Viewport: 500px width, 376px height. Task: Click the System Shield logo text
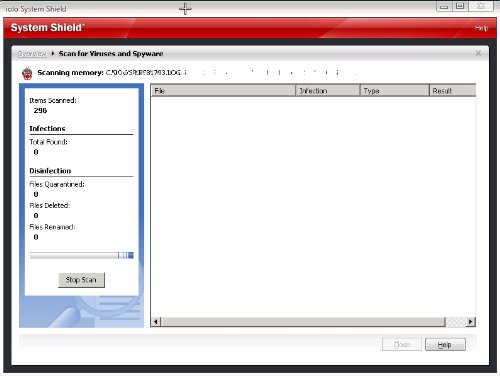point(48,28)
